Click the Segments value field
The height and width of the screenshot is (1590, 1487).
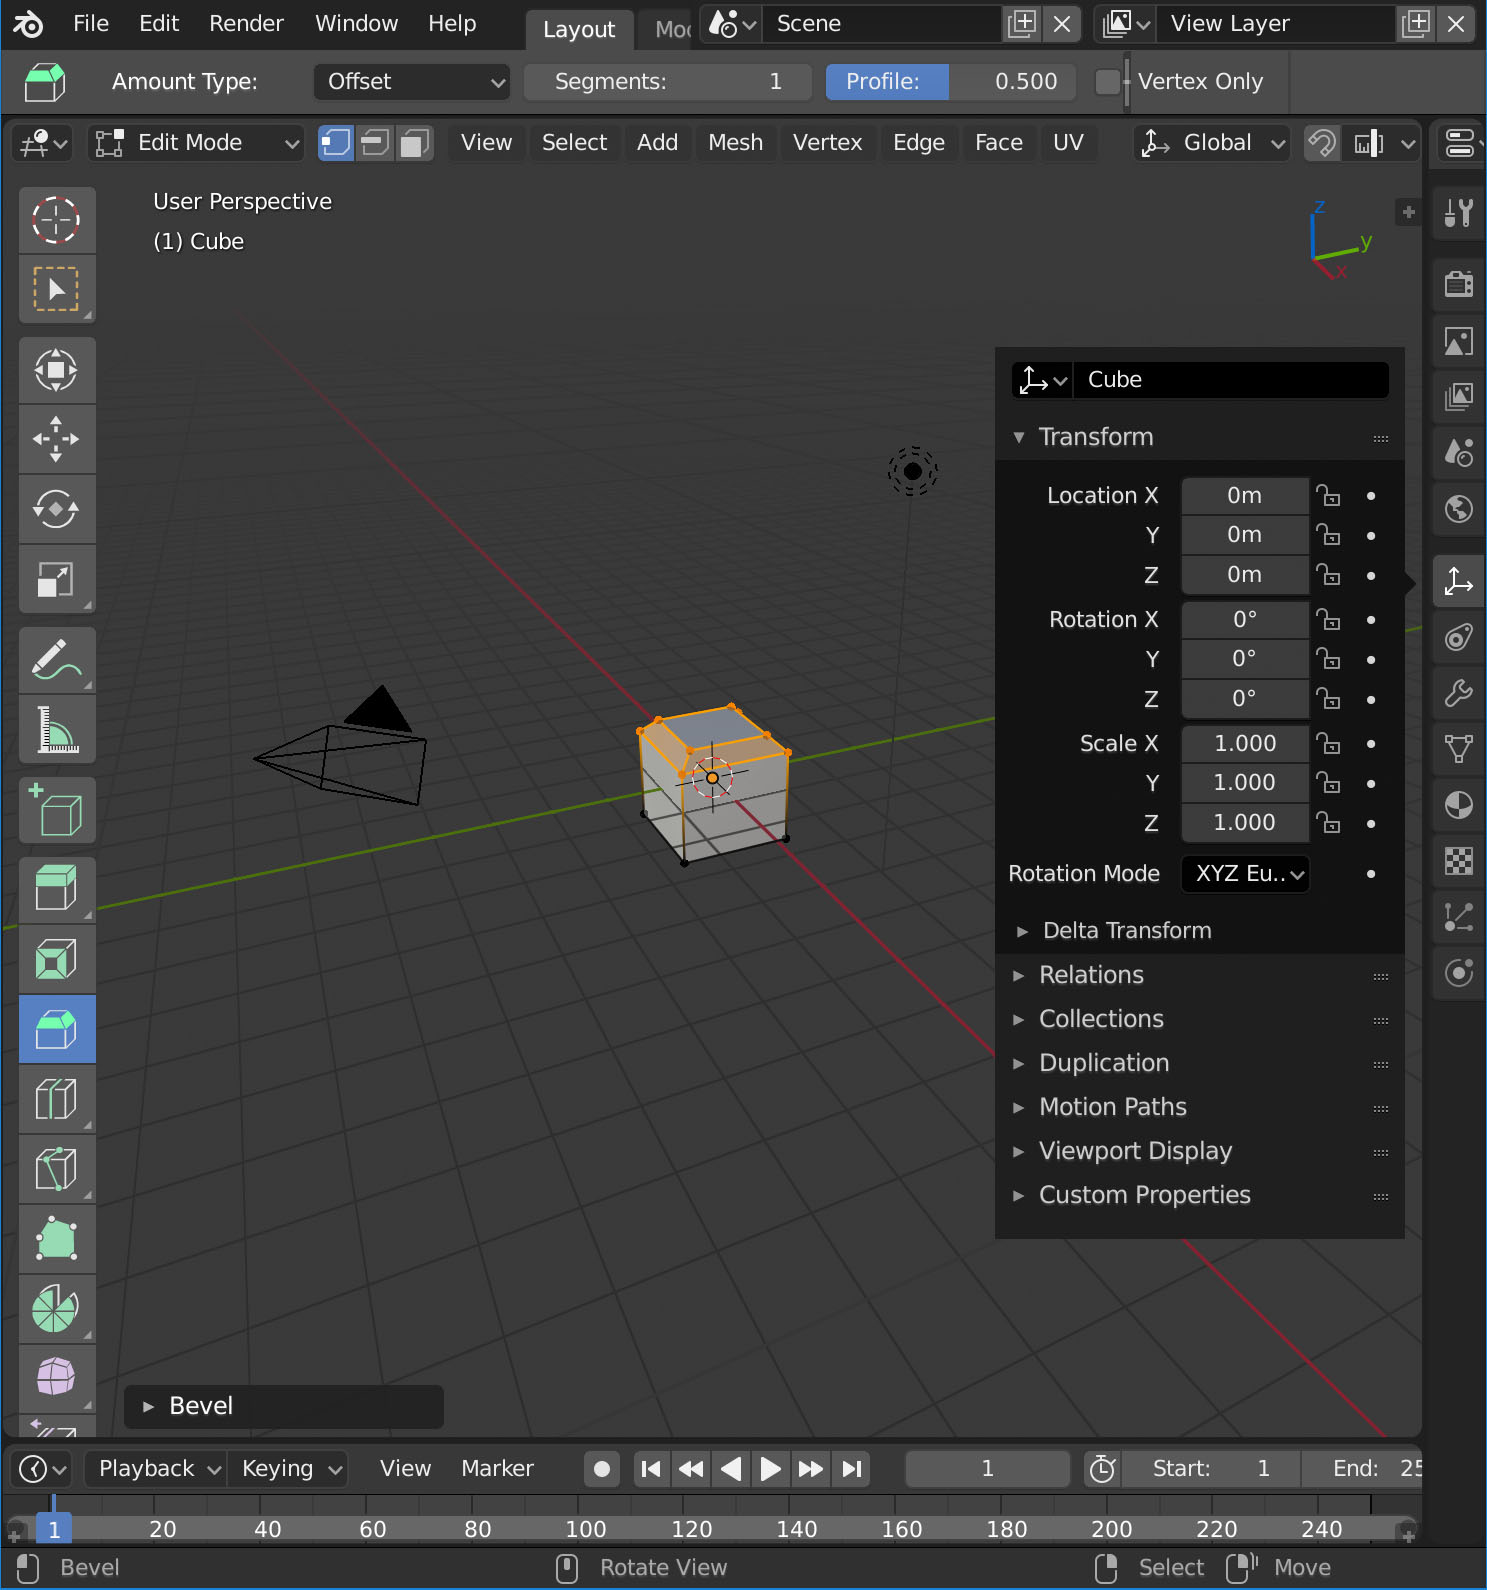(x=668, y=82)
